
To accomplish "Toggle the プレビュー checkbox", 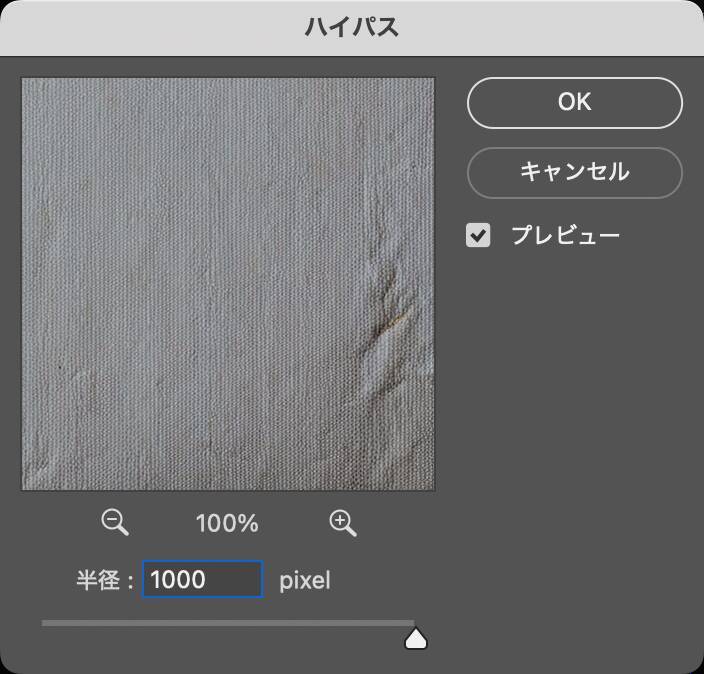I will (x=479, y=236).
